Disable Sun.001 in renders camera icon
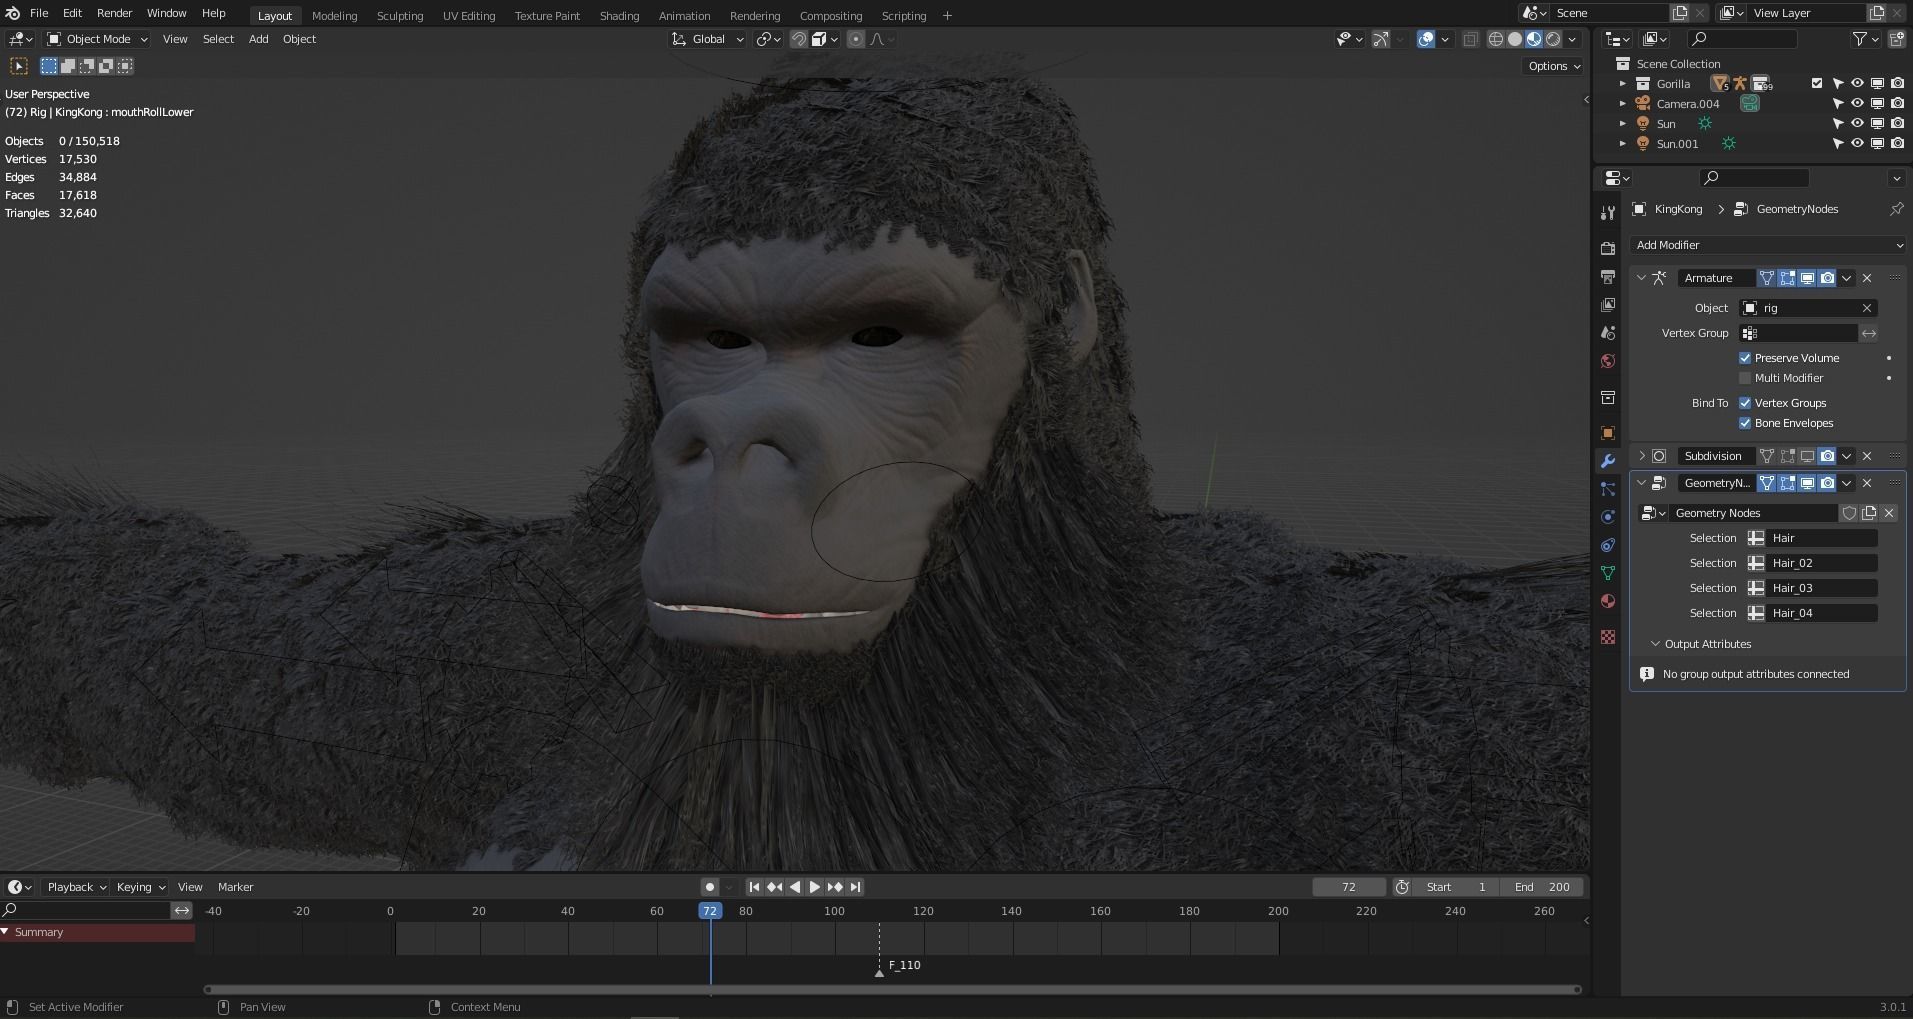Viewport: 1913px width, 1019px height. coord(1897,143)
